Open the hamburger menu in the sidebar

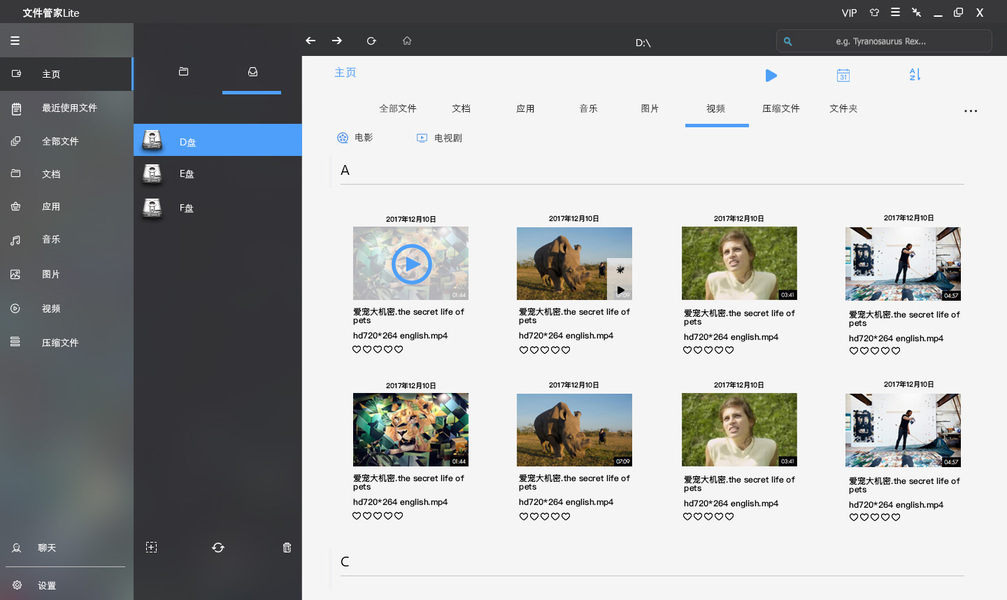[x=15, y=40]
